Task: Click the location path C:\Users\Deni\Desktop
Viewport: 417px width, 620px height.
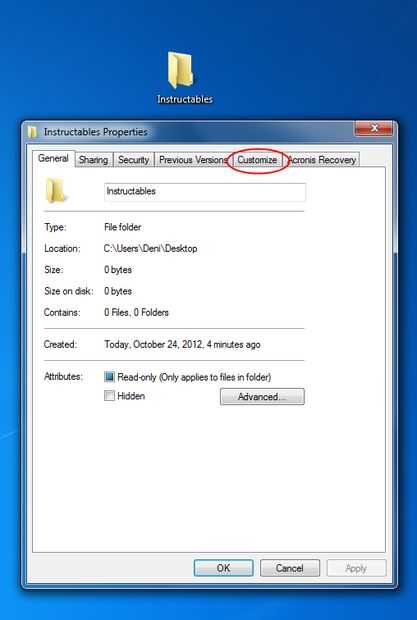Action: tap(151, 249)
